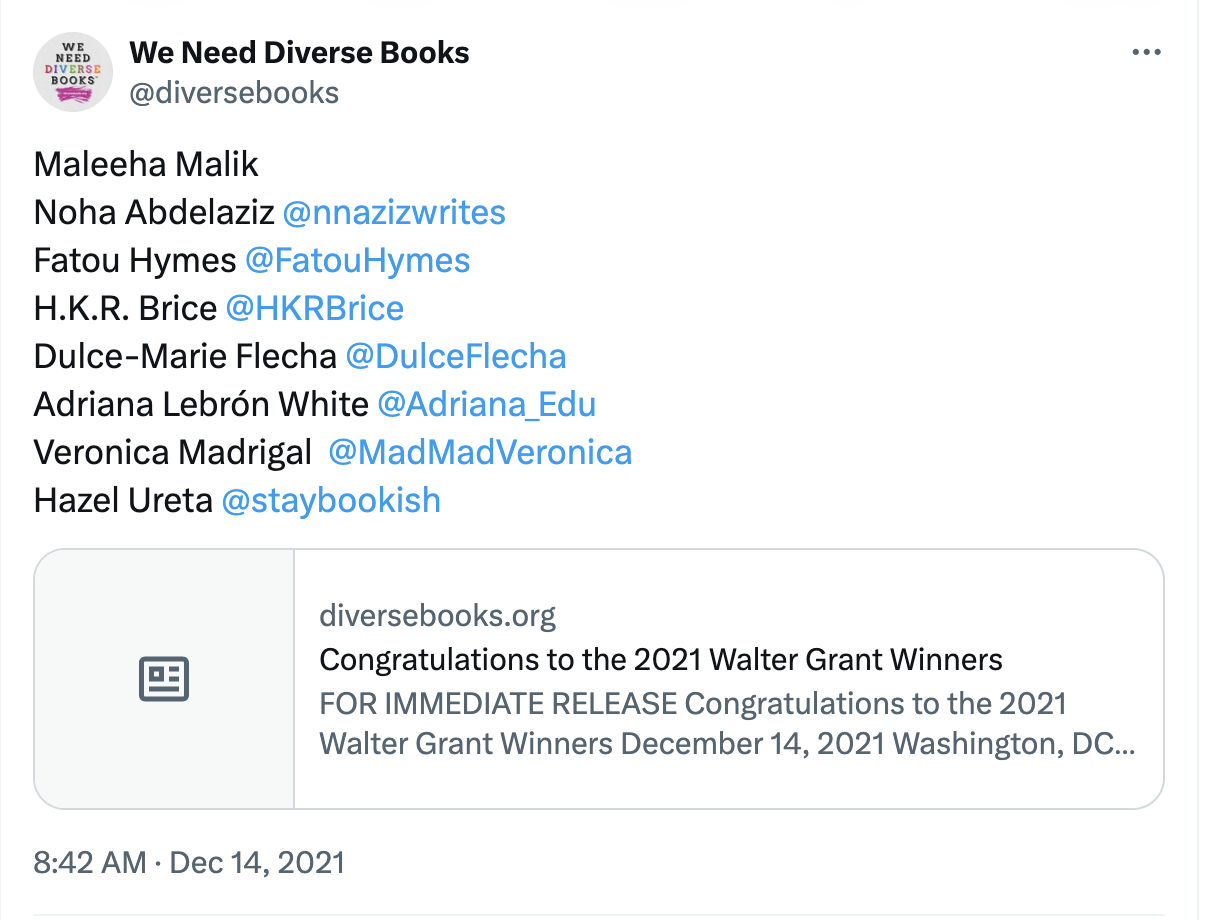This screenshot has height=920, width=1228.
Task: Click the We Need Diverse Books avatar
Action: (72, 72)
